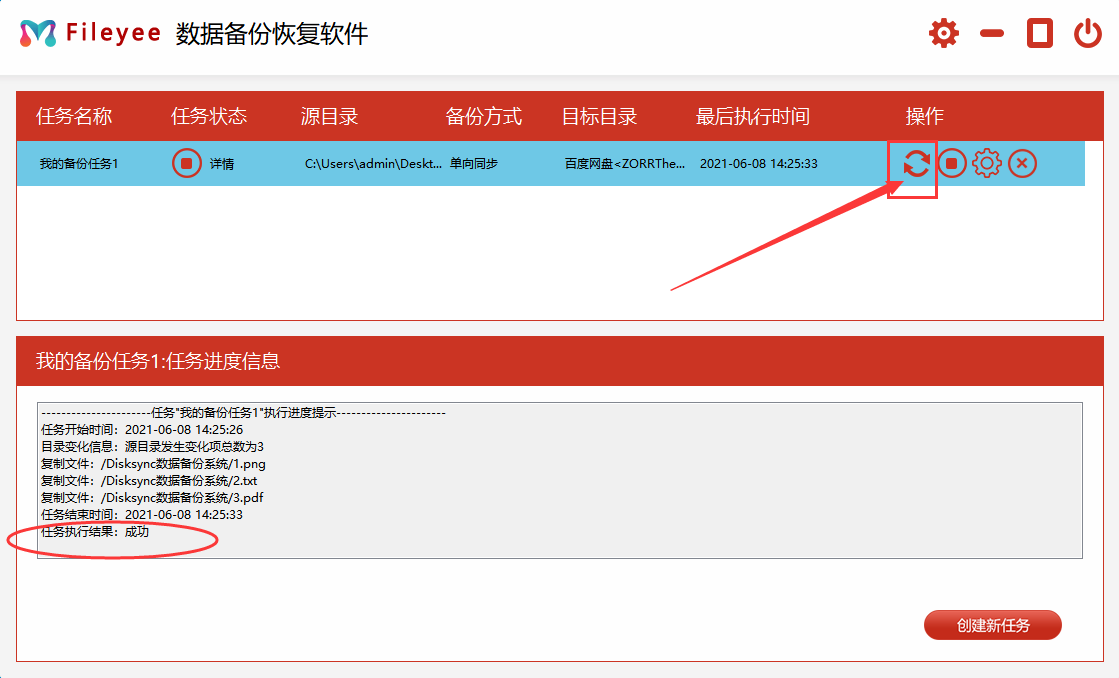The height and width of the screenshot is (678, 1119).
Task: Click the Fileyee logo icon
Action: coord(38,33)
